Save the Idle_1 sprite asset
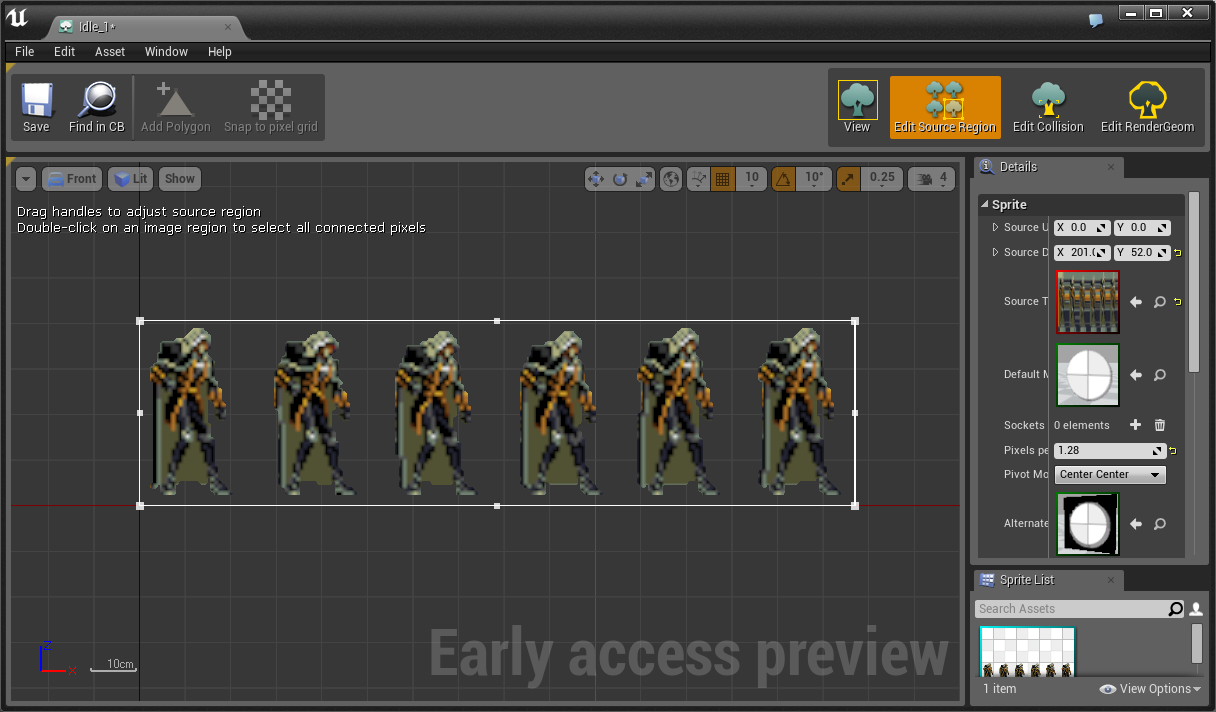This screenshot has width=1216, height=712. pos(36,107)
